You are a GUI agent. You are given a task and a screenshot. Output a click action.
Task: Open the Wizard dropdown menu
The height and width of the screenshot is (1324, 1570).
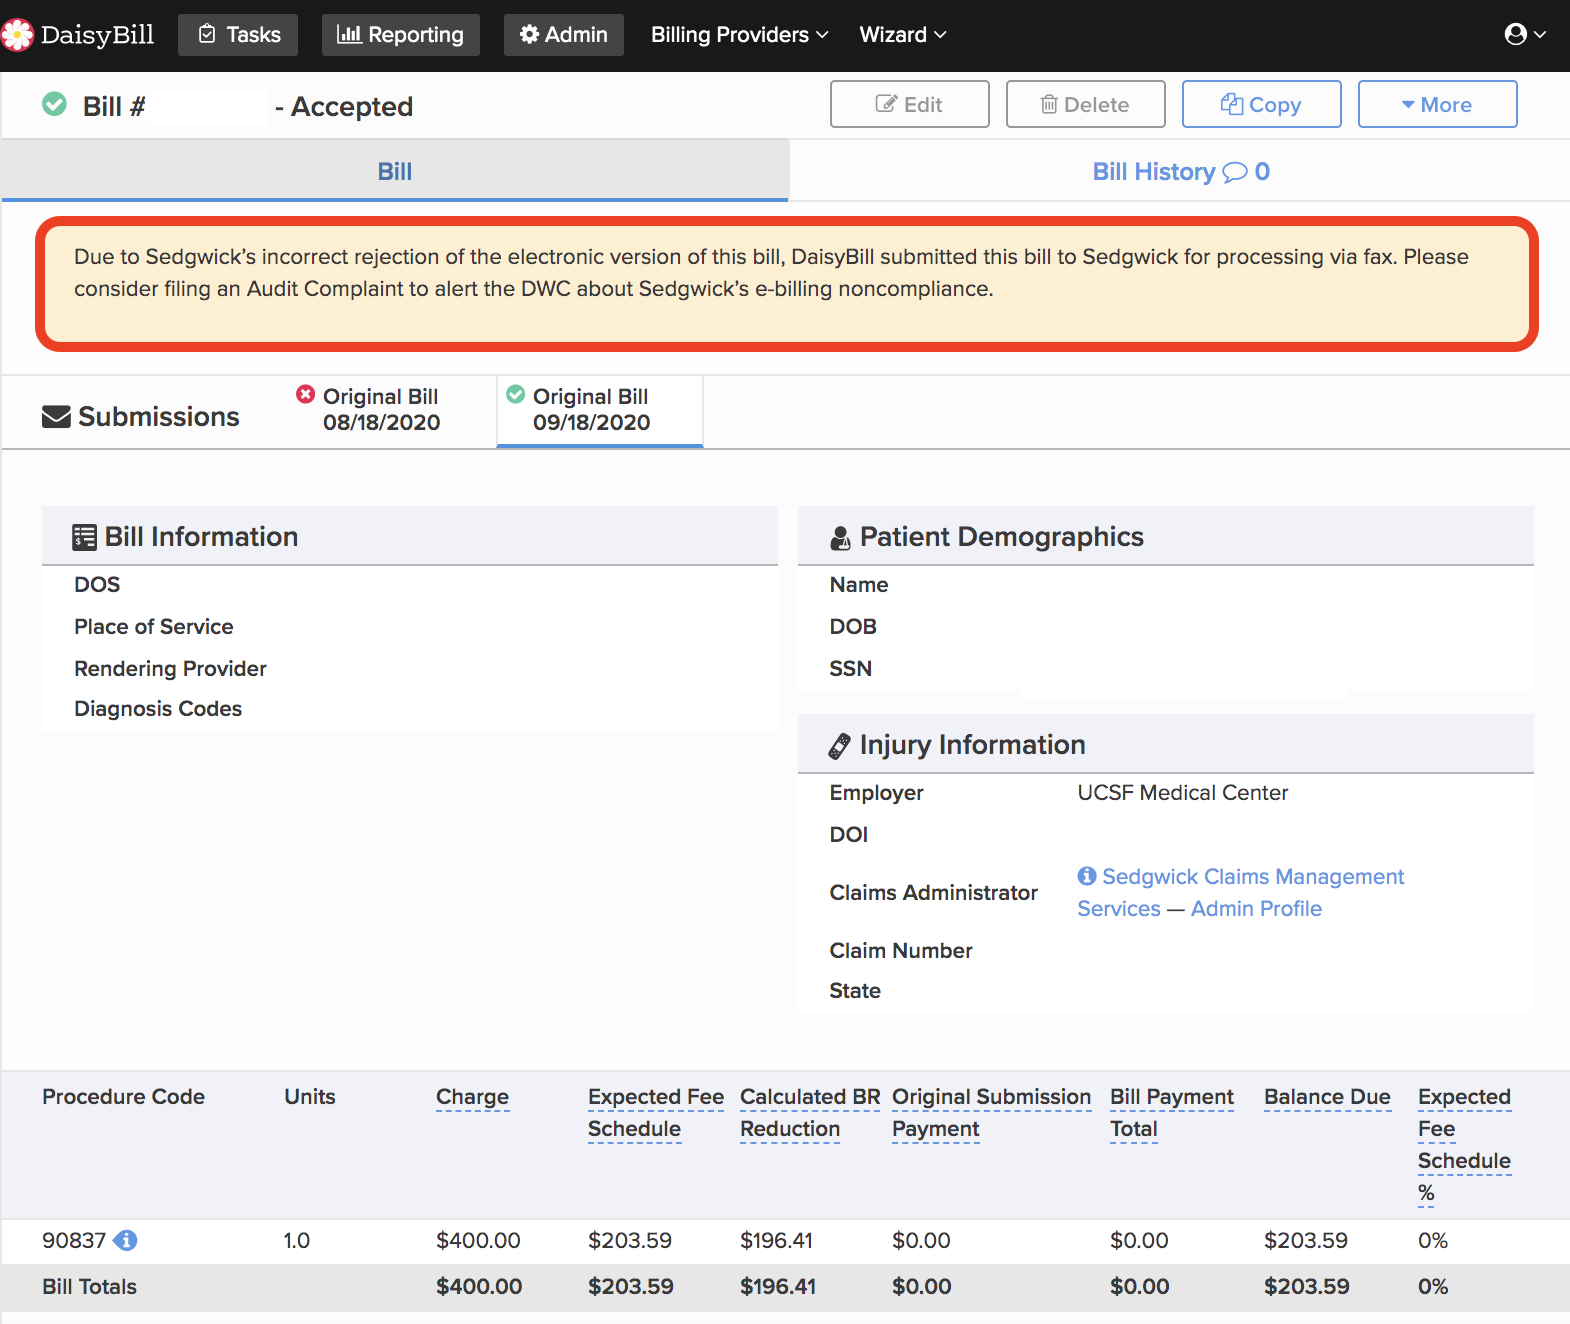(902, 35)
